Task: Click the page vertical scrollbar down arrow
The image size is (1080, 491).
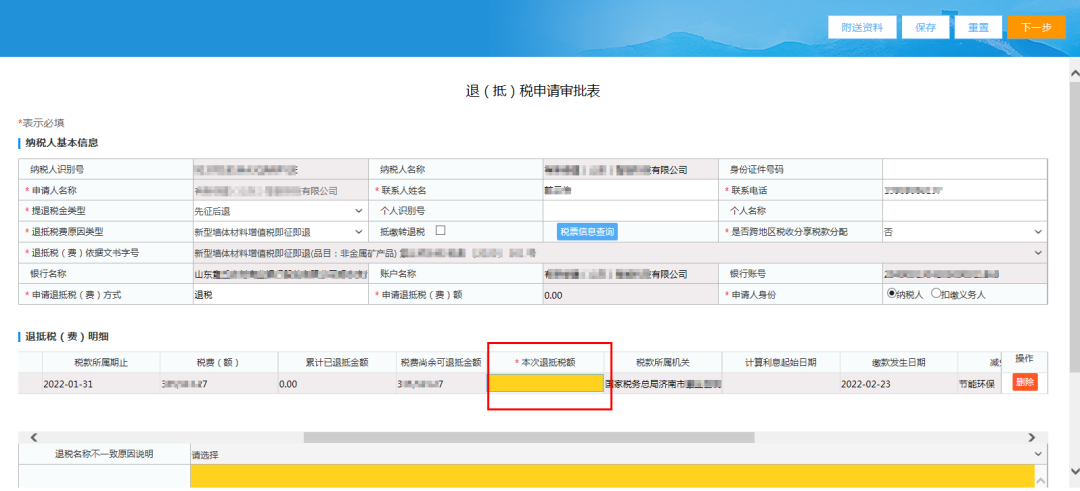Action: (x=1074, y=470)
